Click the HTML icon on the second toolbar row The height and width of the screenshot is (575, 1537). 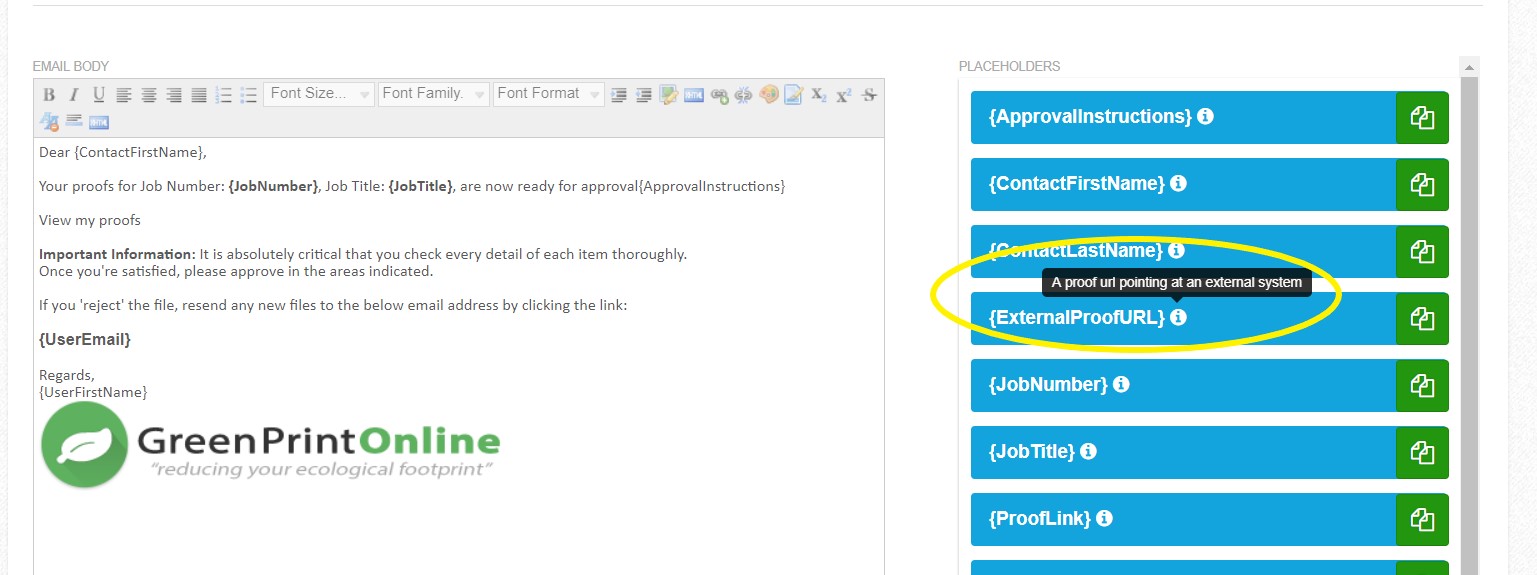98,122
